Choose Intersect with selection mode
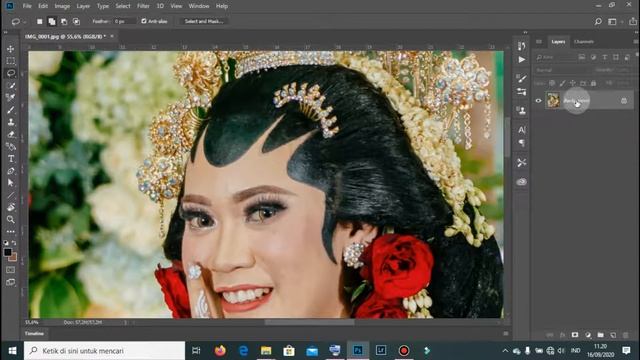 (76, 21)
